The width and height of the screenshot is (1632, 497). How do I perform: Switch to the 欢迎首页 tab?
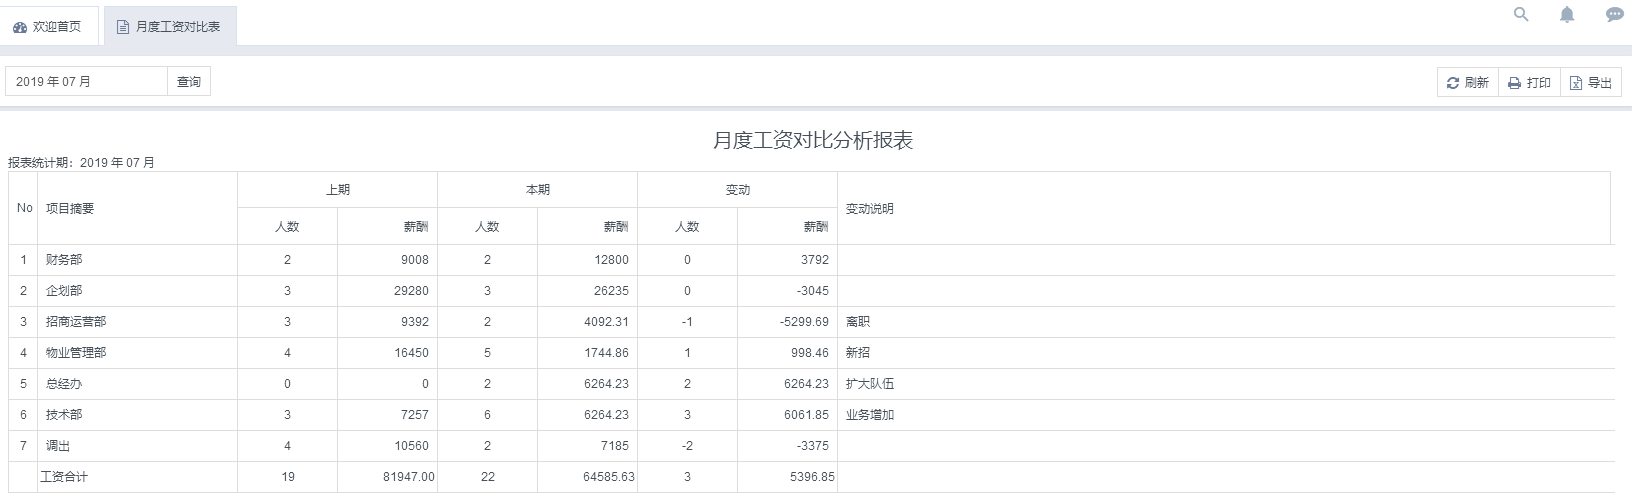48,27
